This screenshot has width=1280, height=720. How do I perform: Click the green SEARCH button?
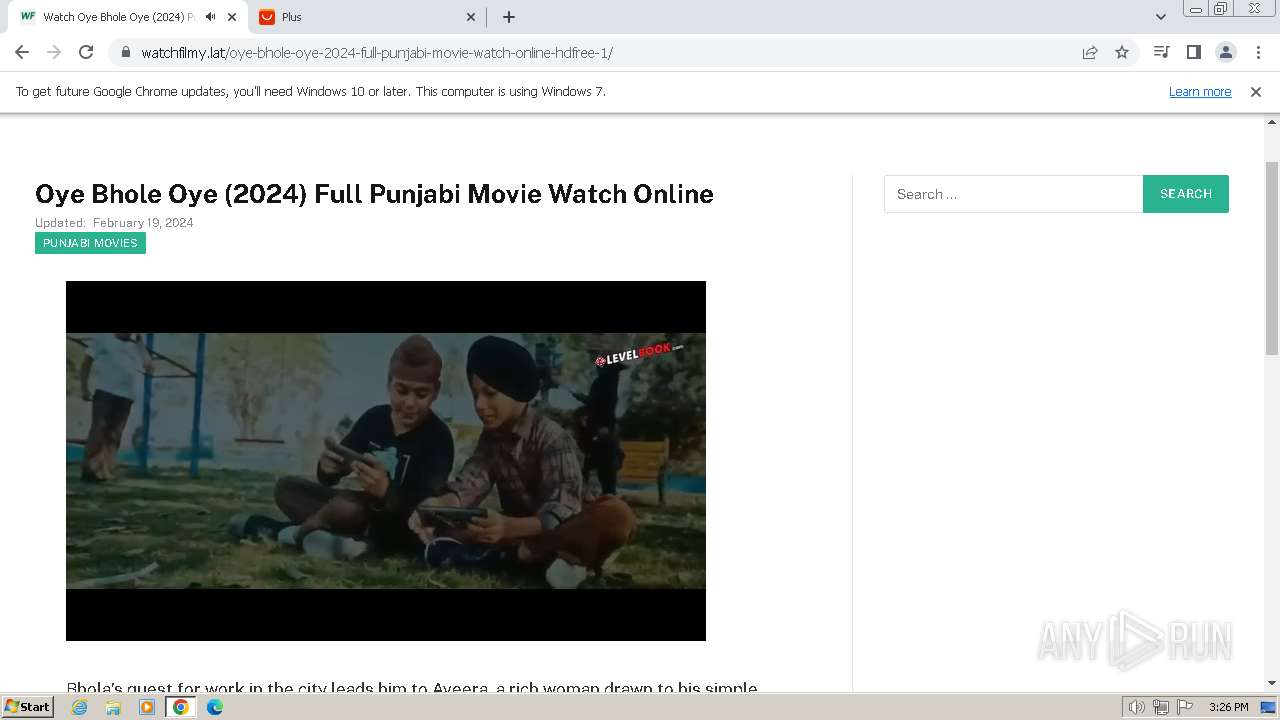pos(1186,194)
